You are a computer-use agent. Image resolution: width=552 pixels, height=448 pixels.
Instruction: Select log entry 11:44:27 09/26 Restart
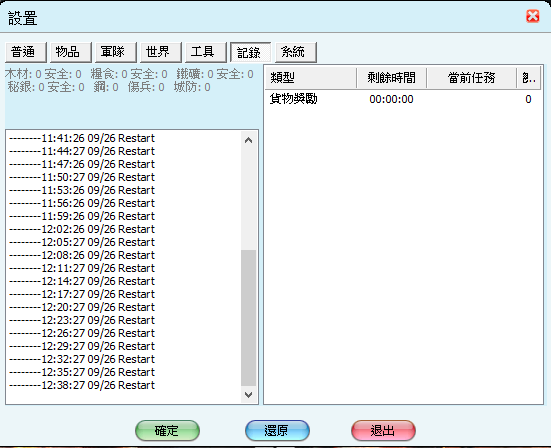click(82, 151)
